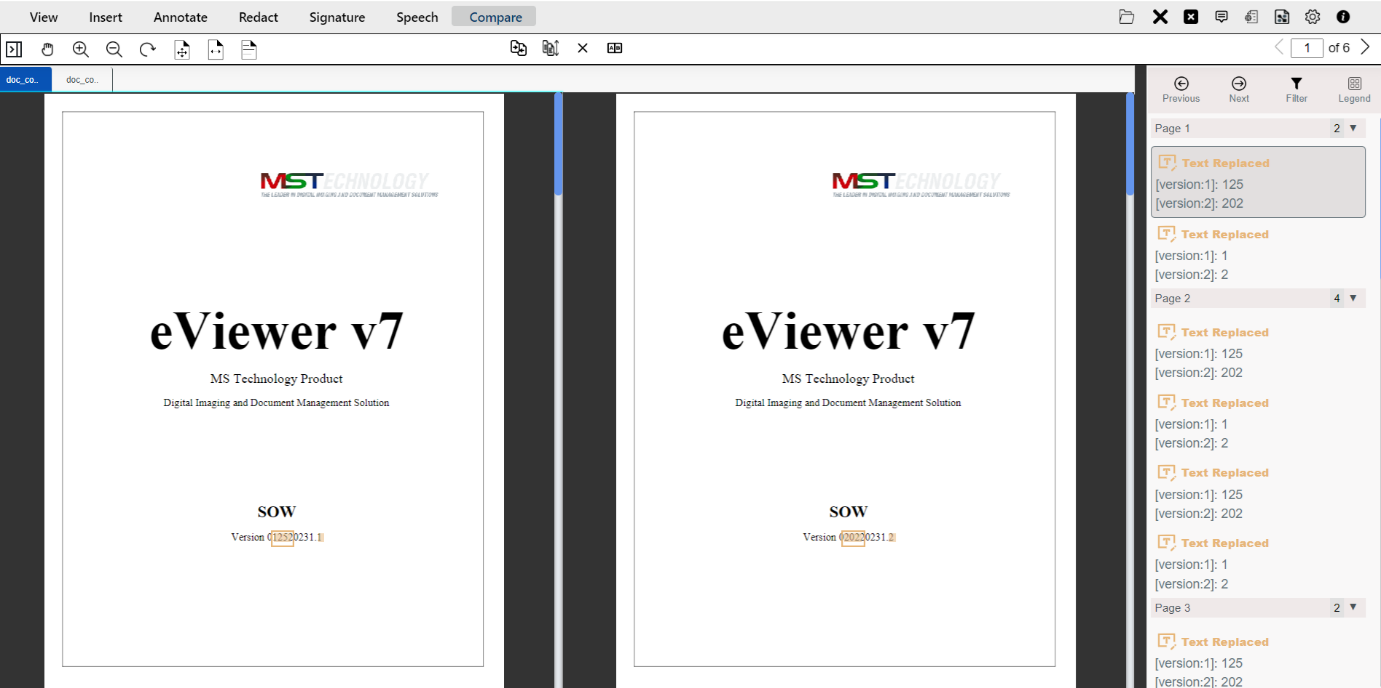The image size is (1381, 688).
Task: Switch to the inactive white doc_co.. tab
Action: tap(83, 80)
